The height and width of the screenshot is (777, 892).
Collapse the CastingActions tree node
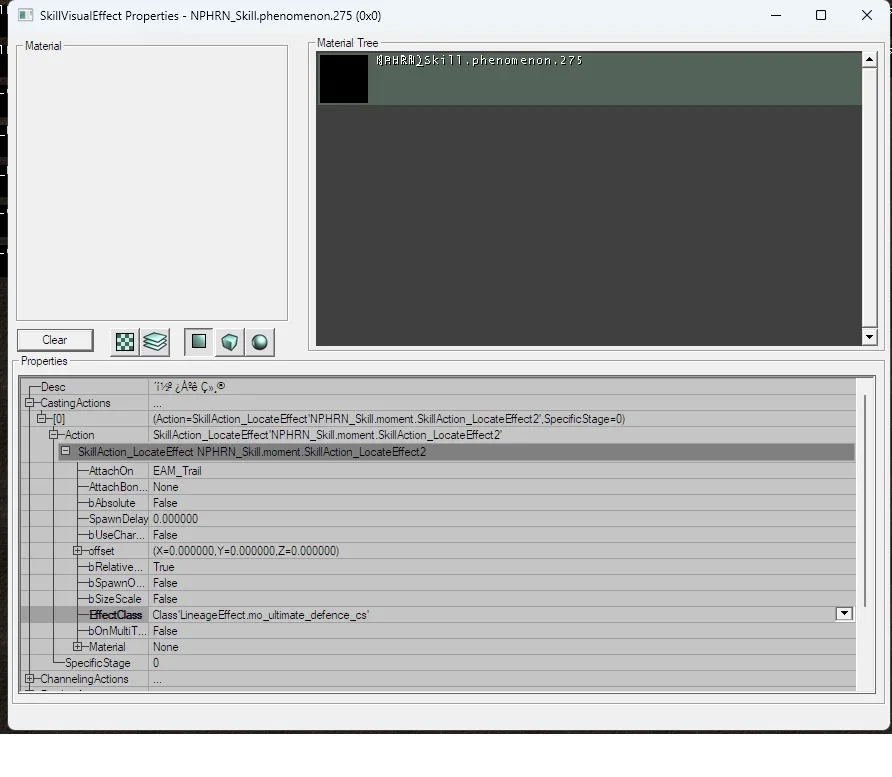30,403
